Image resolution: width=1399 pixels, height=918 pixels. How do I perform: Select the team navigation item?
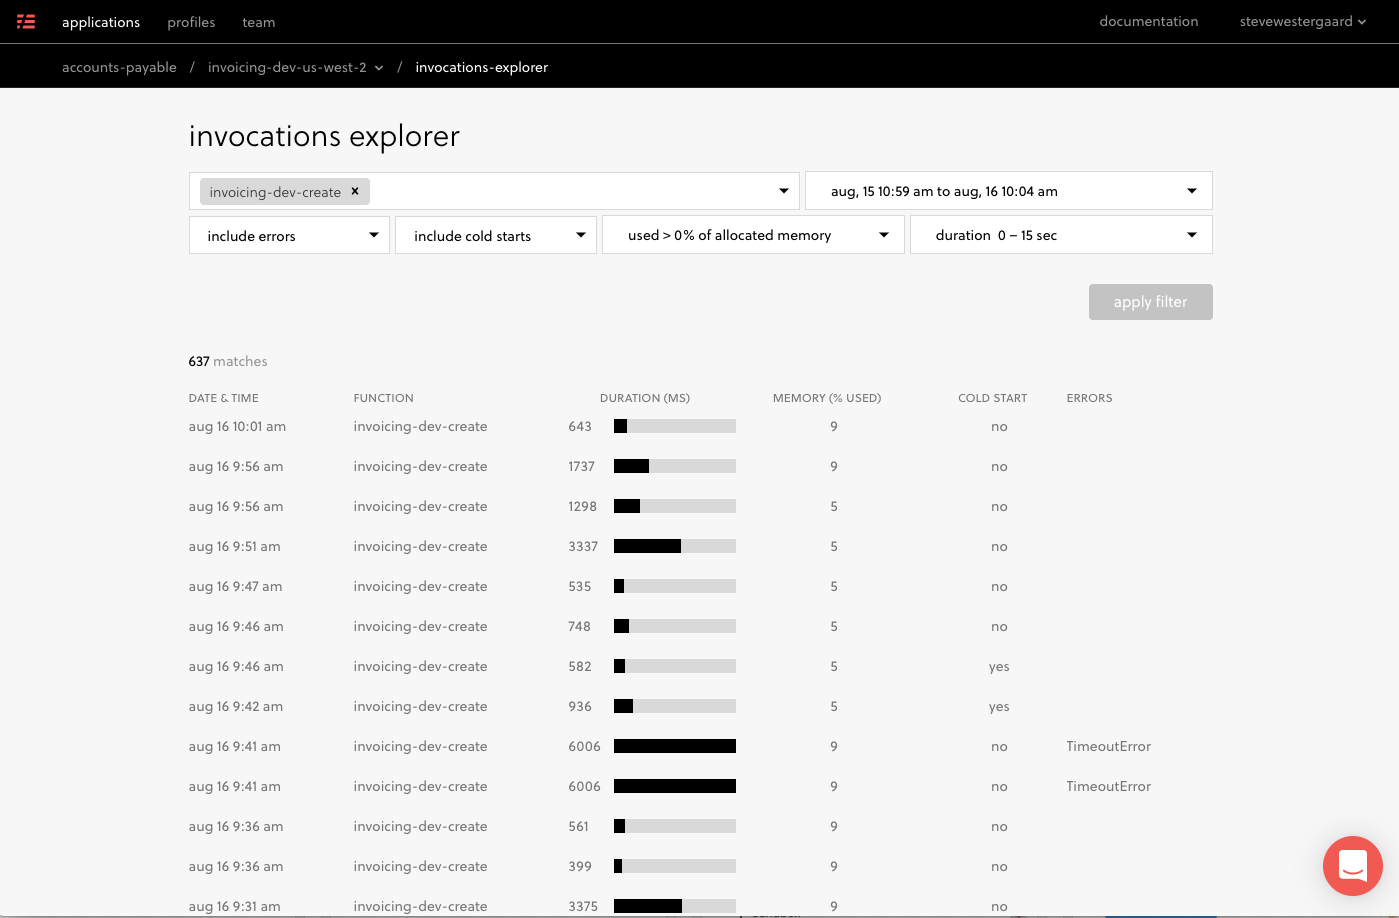point(258,21)
